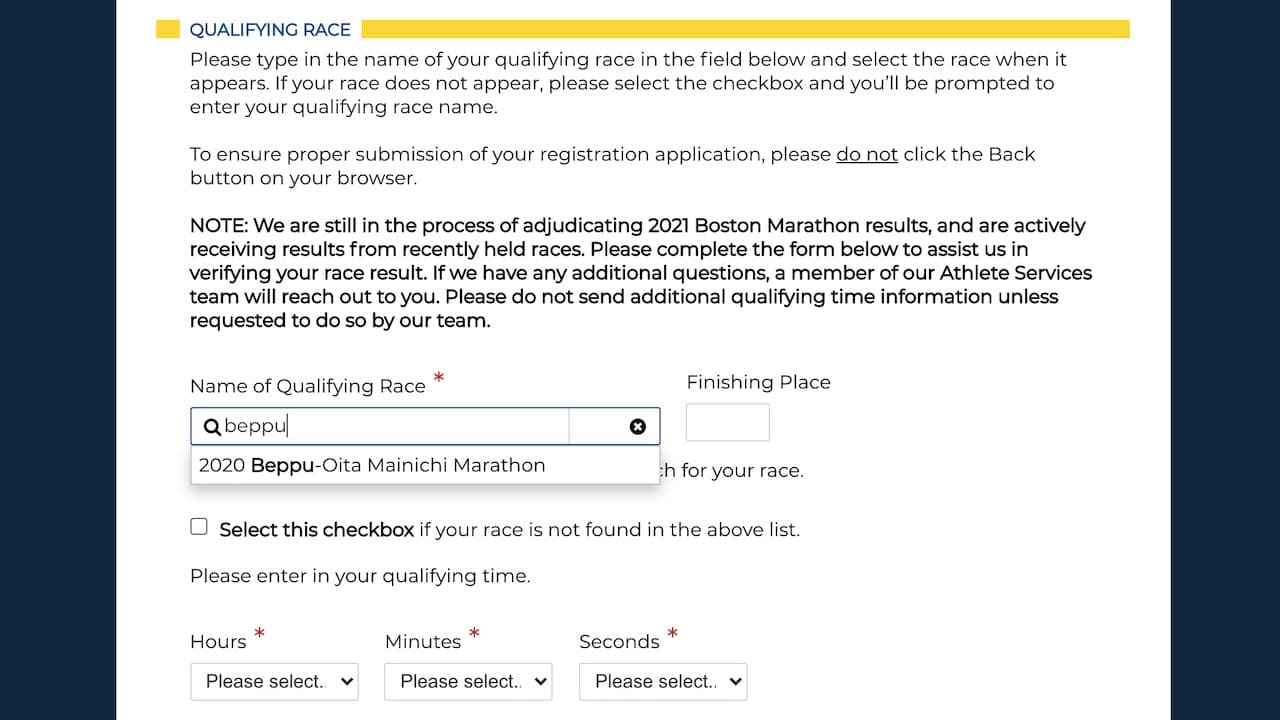Viewport: 1280px width, 720px height.
Task: Open the Minutes dropdown
Action: [468, 681]
